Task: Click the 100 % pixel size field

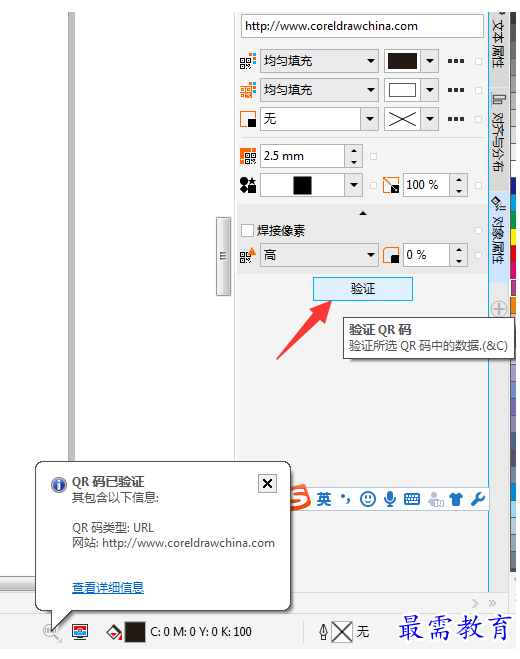Action: click(426, 185)
